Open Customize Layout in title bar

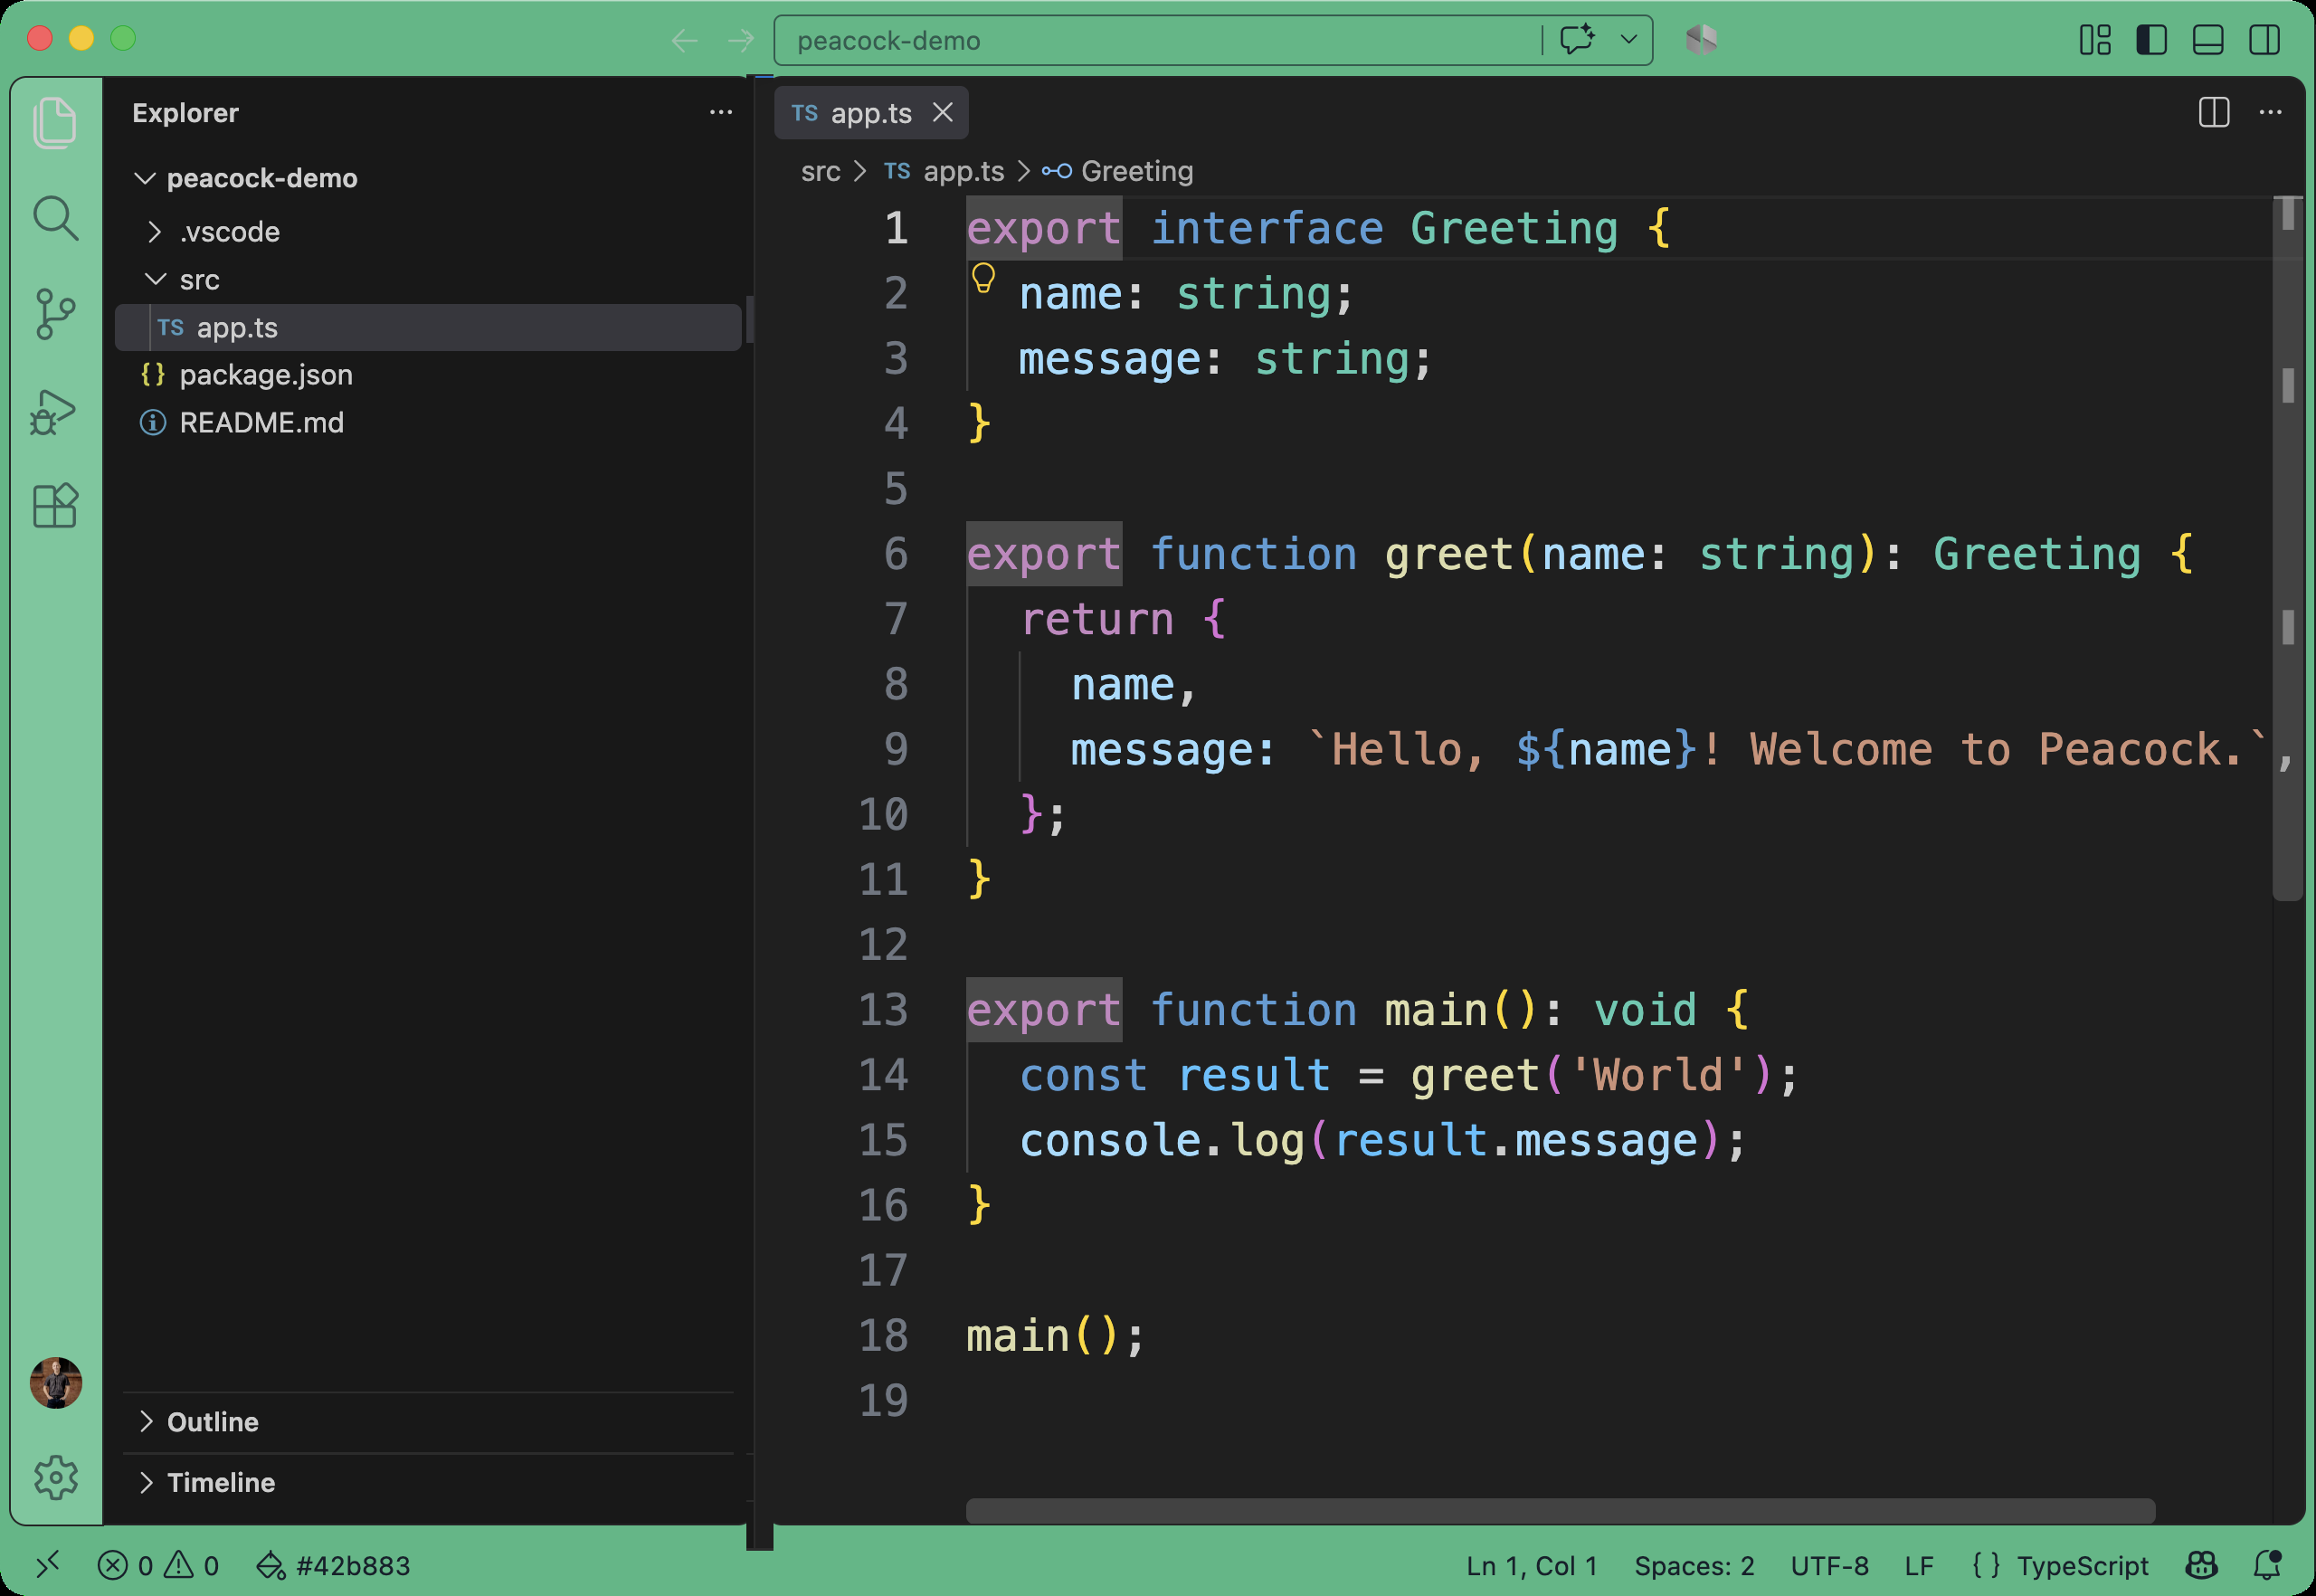[2095, 40]
